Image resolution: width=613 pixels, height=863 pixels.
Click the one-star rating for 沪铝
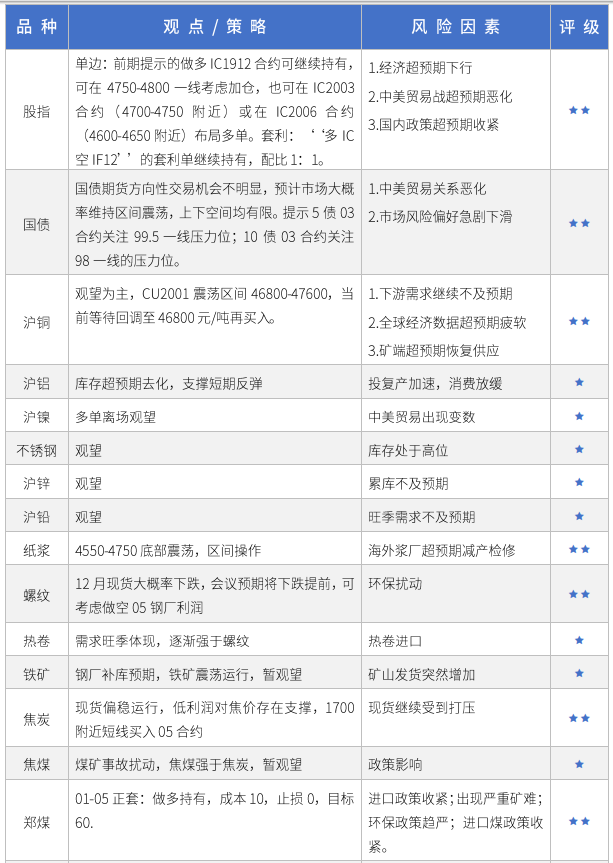coord(579,382)
